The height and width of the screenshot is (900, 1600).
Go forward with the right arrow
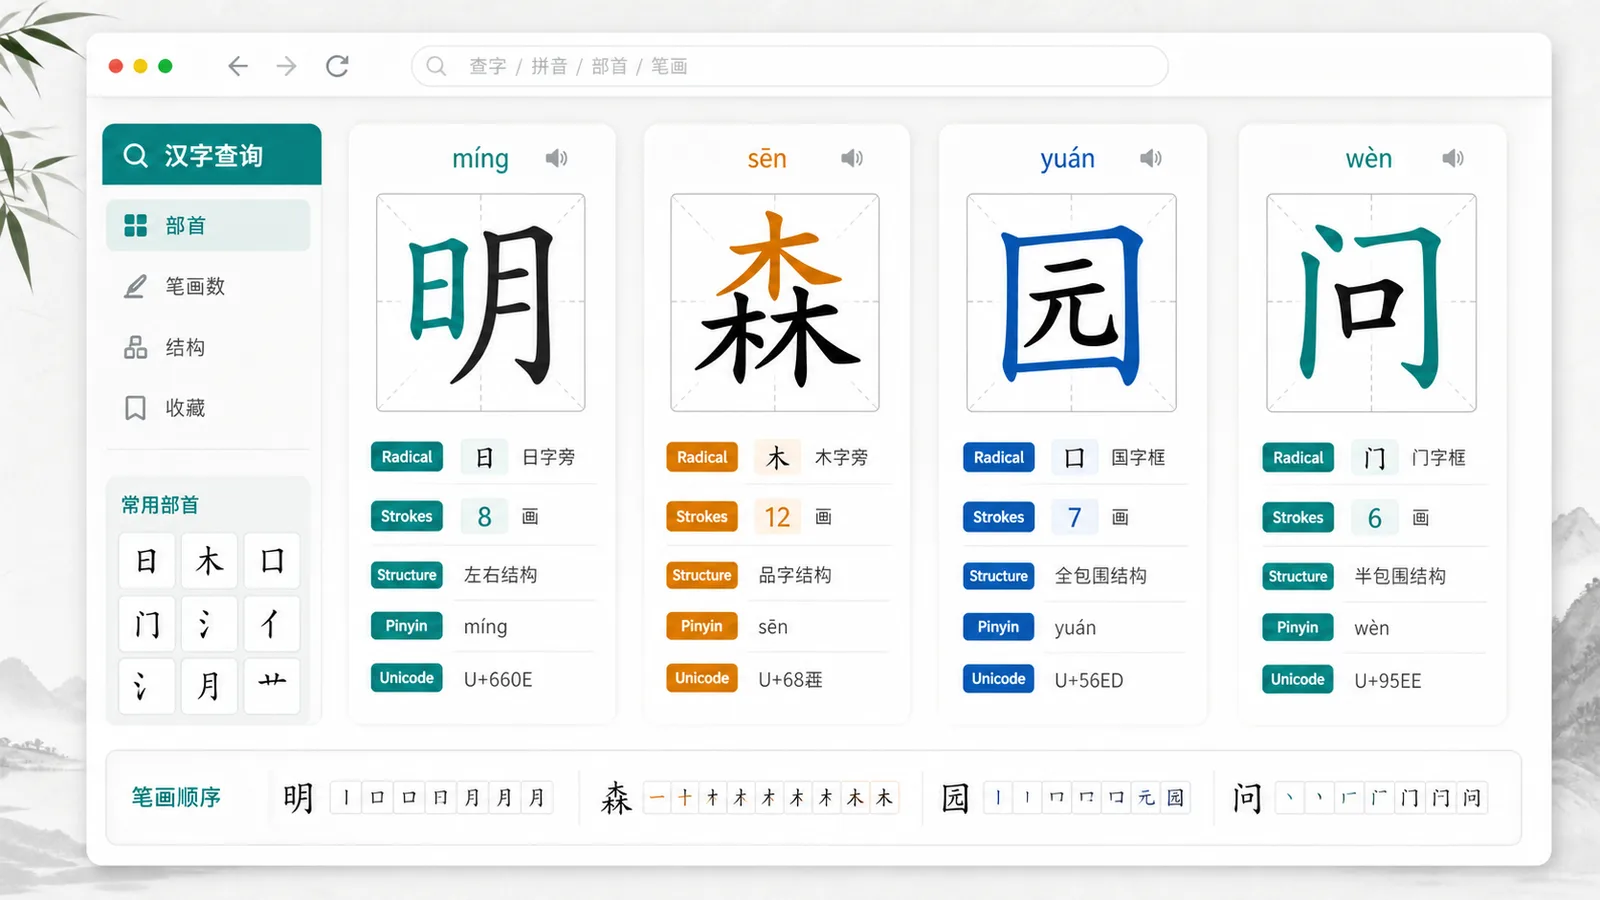click(x=287, y=66)
